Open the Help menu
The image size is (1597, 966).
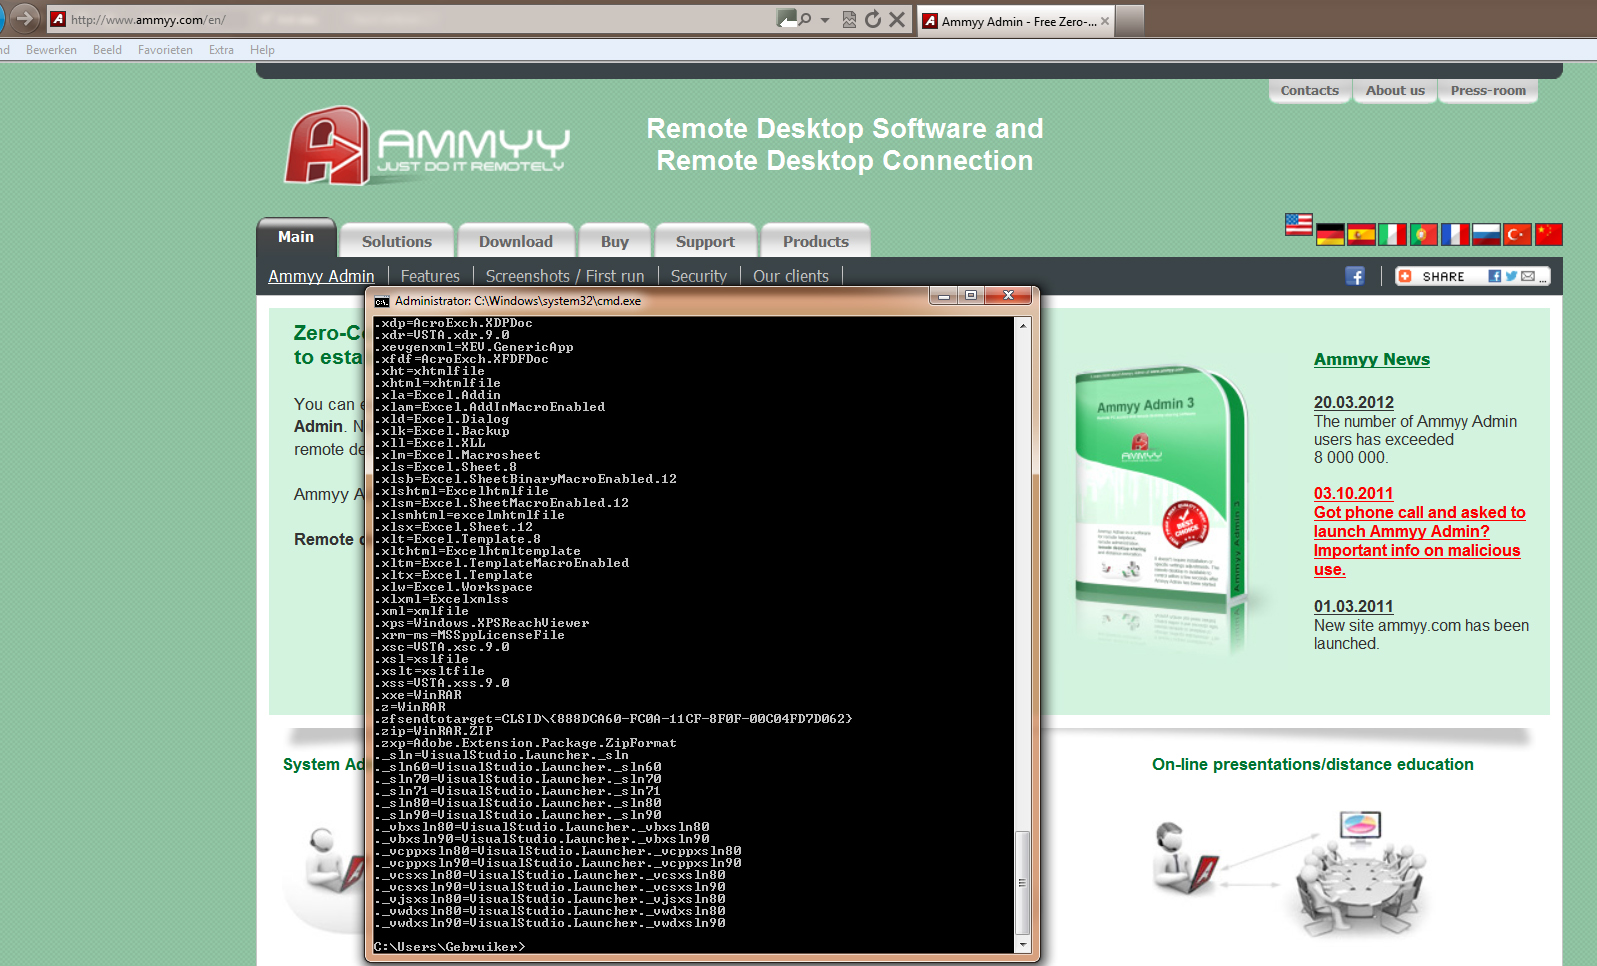262,50
